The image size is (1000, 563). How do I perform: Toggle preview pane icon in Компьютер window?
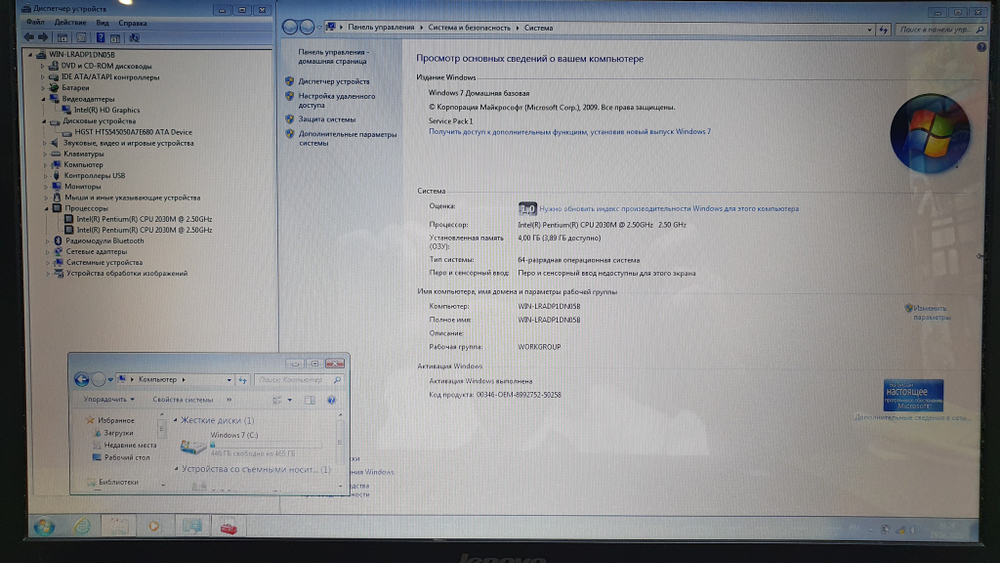[309, 400]
